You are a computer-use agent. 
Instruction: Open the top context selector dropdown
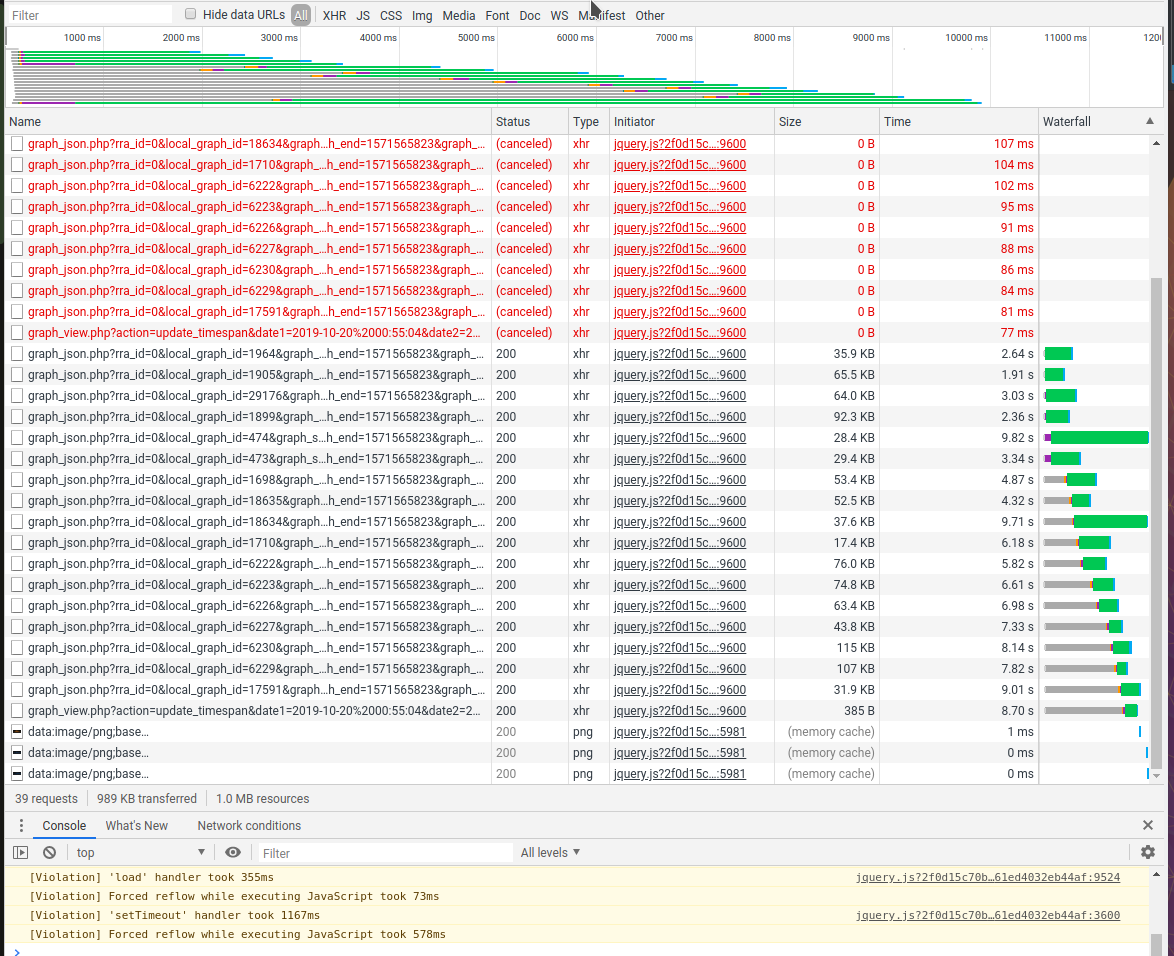[x=141, y=852]
